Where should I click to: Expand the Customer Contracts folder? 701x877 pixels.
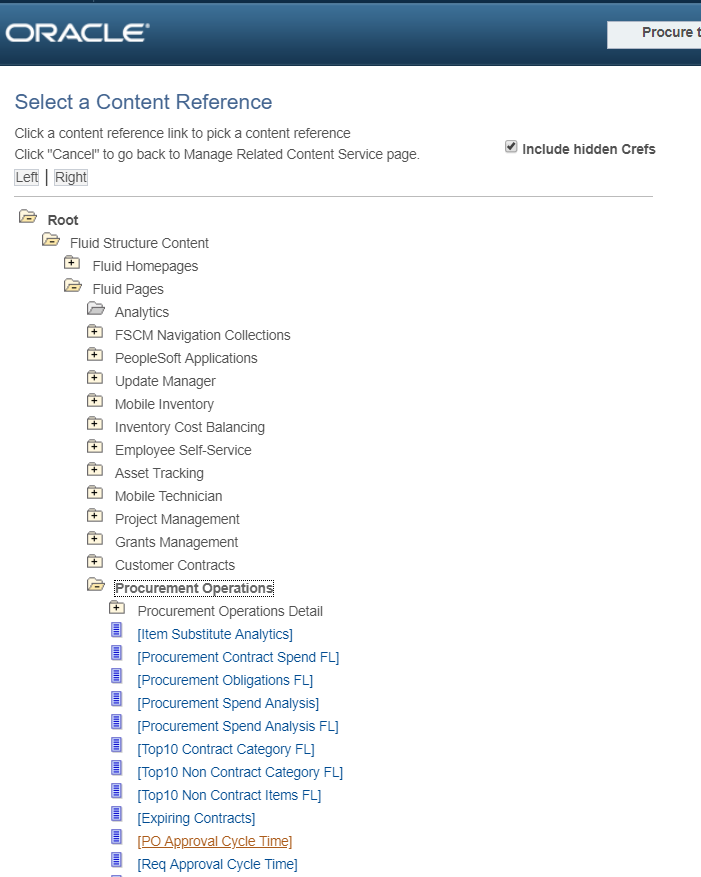pos(95,561)
